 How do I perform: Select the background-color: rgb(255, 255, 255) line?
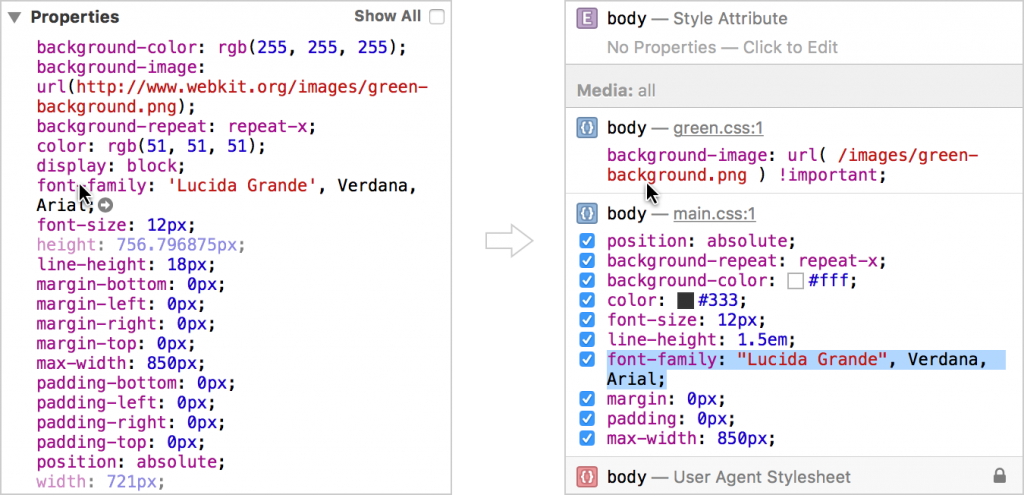222,48
